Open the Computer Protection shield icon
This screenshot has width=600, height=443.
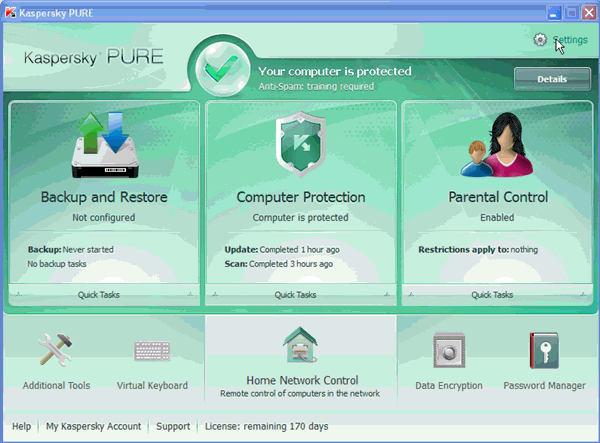(301, 145)
